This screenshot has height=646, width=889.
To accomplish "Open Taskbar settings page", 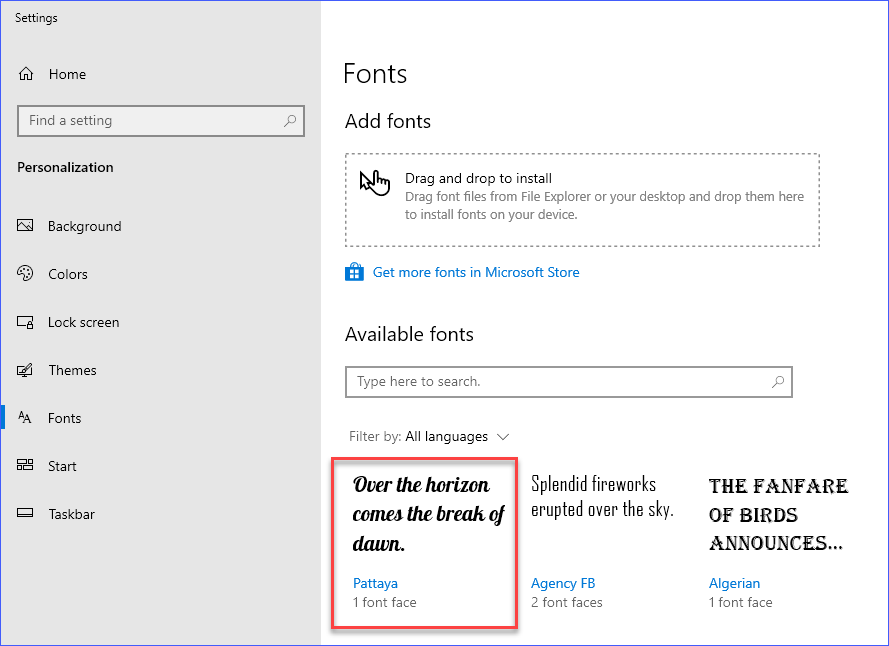I will click(x=71, y=514).
